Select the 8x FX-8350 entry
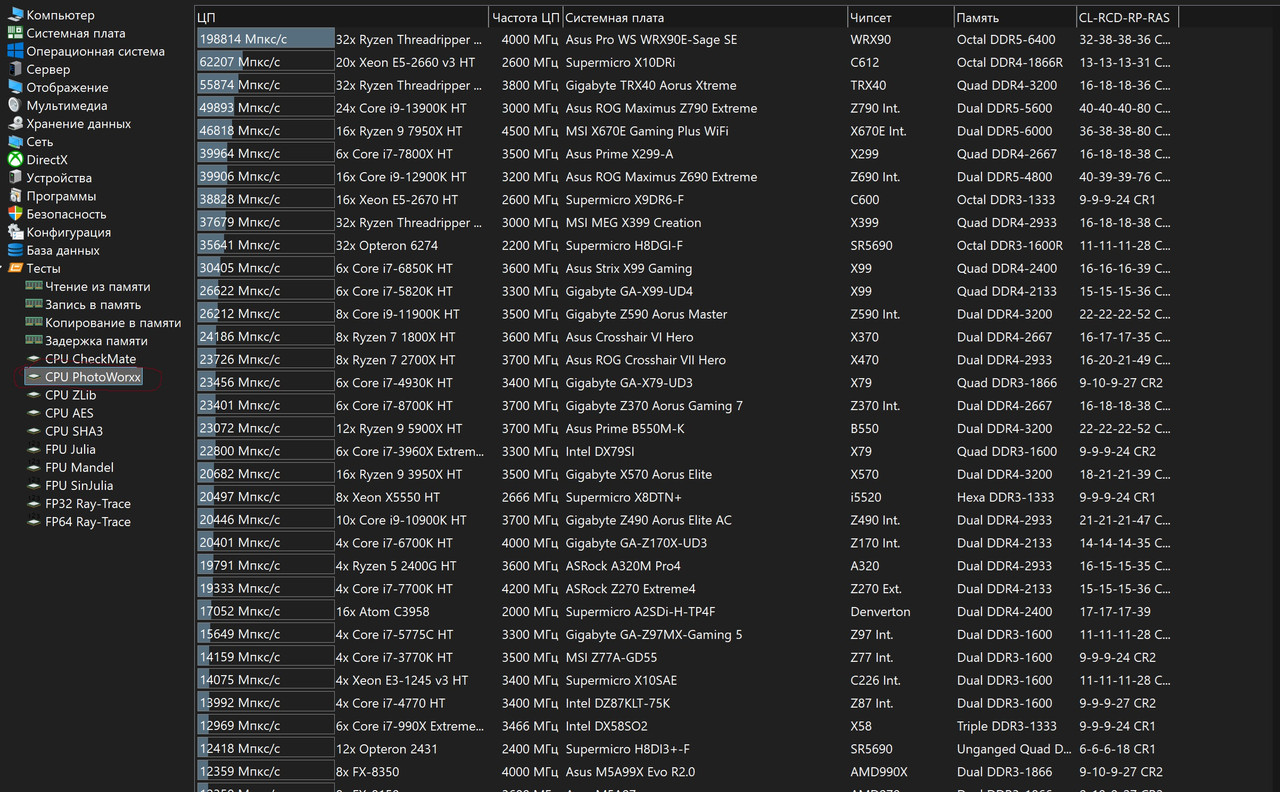1280x792 pixels. click(368, 772)
